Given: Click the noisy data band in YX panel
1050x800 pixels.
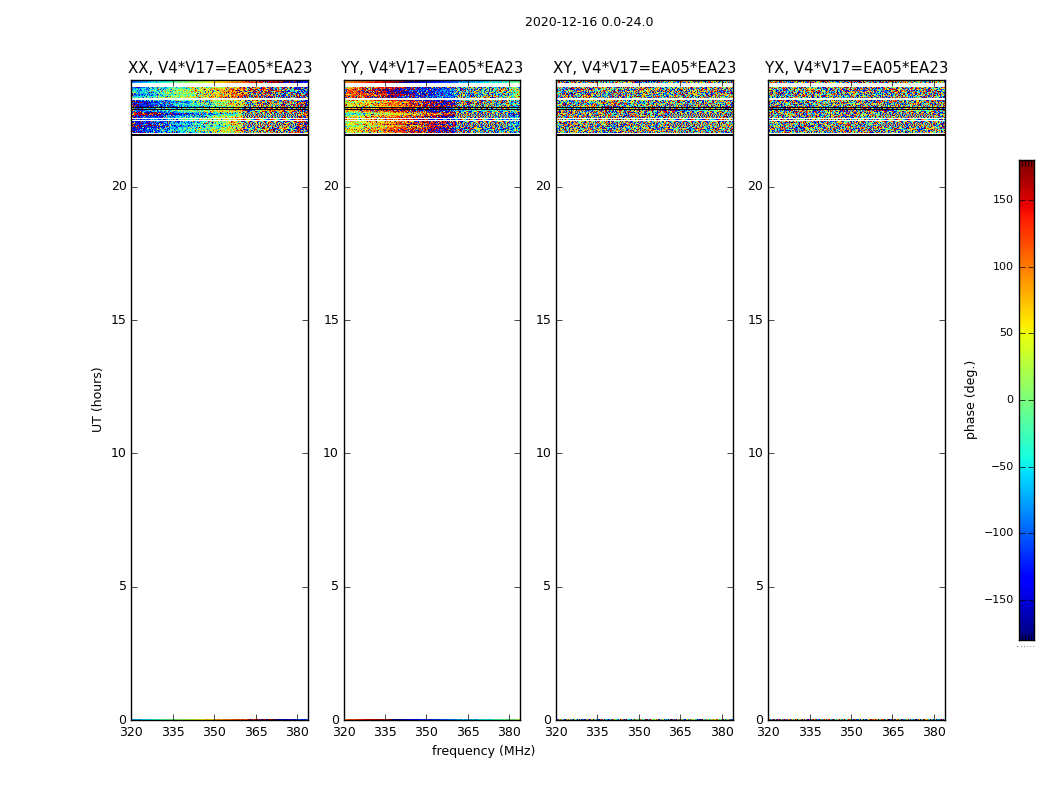Looking at the screenshot, I should (856, 108).
